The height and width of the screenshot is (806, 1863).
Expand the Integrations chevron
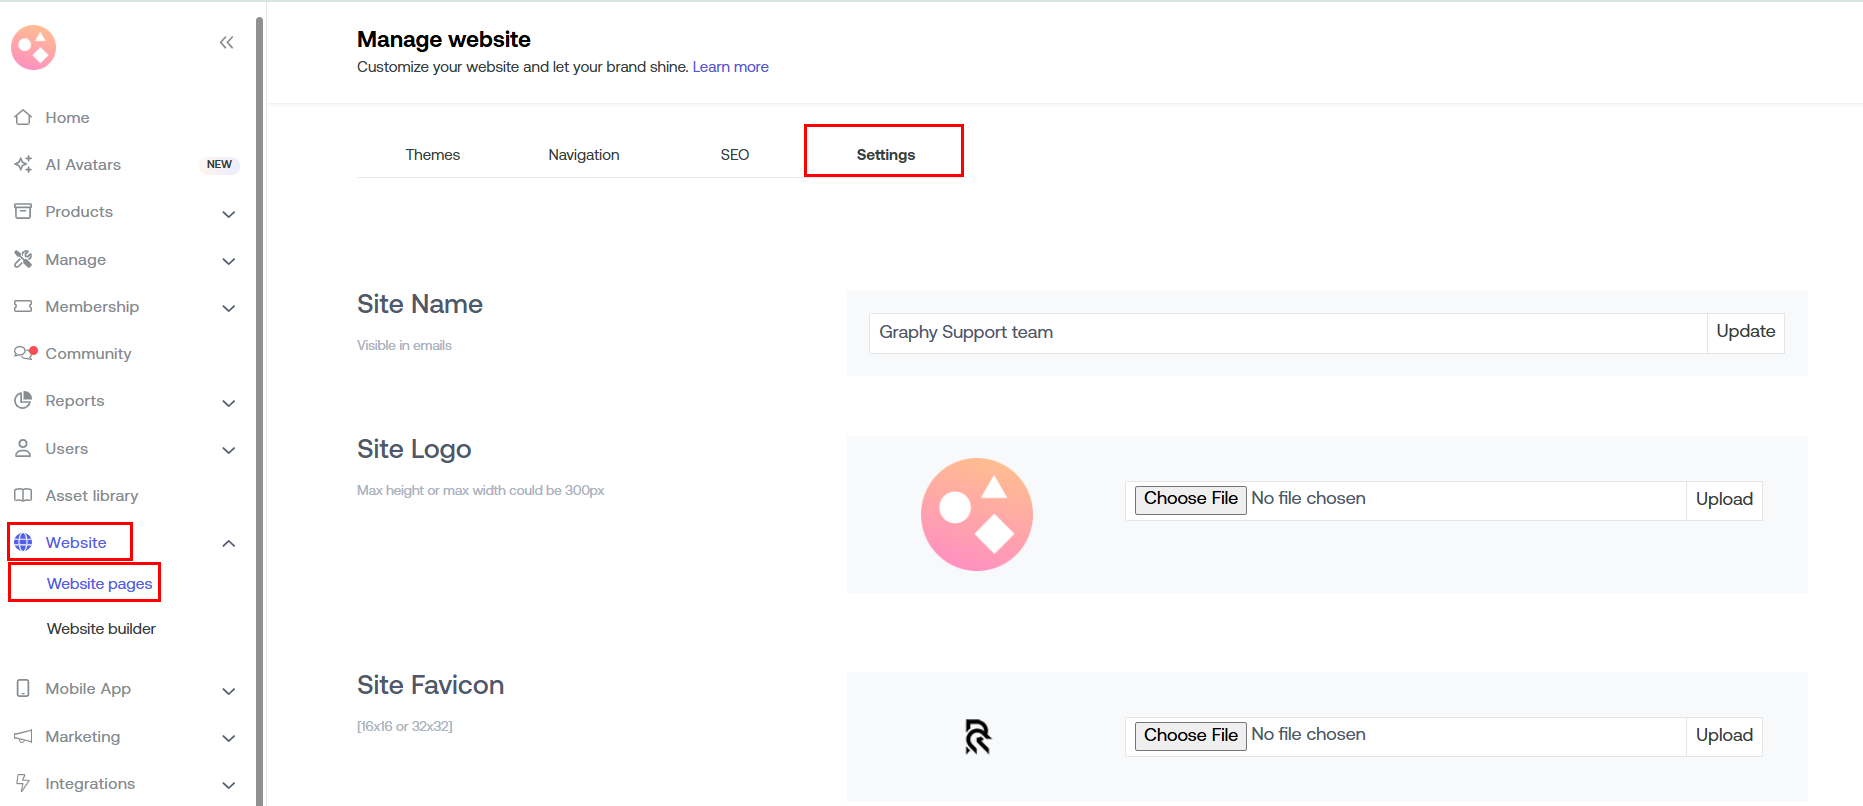(228, 785)
